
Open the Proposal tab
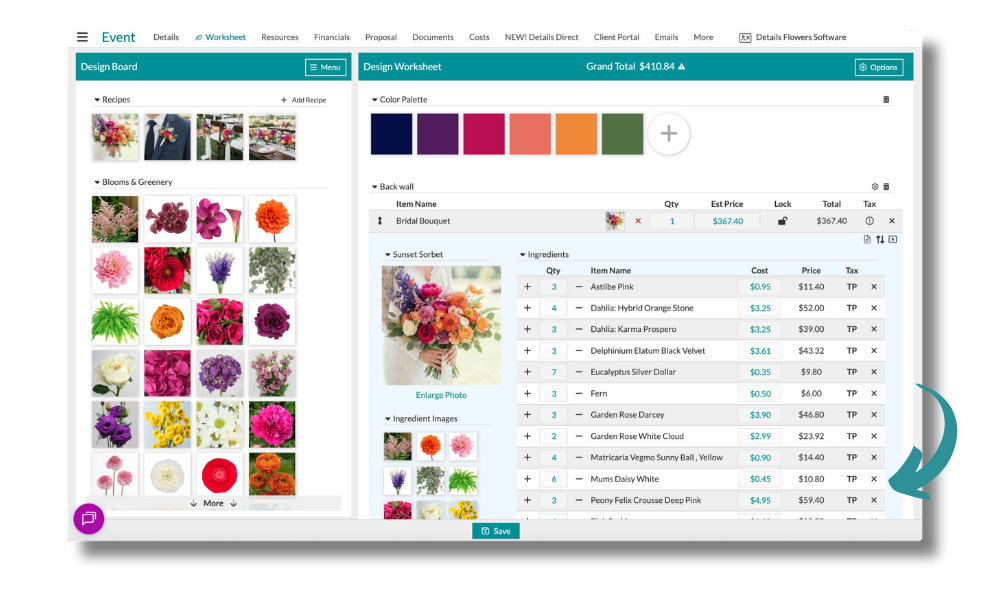[x=380, y=38]
